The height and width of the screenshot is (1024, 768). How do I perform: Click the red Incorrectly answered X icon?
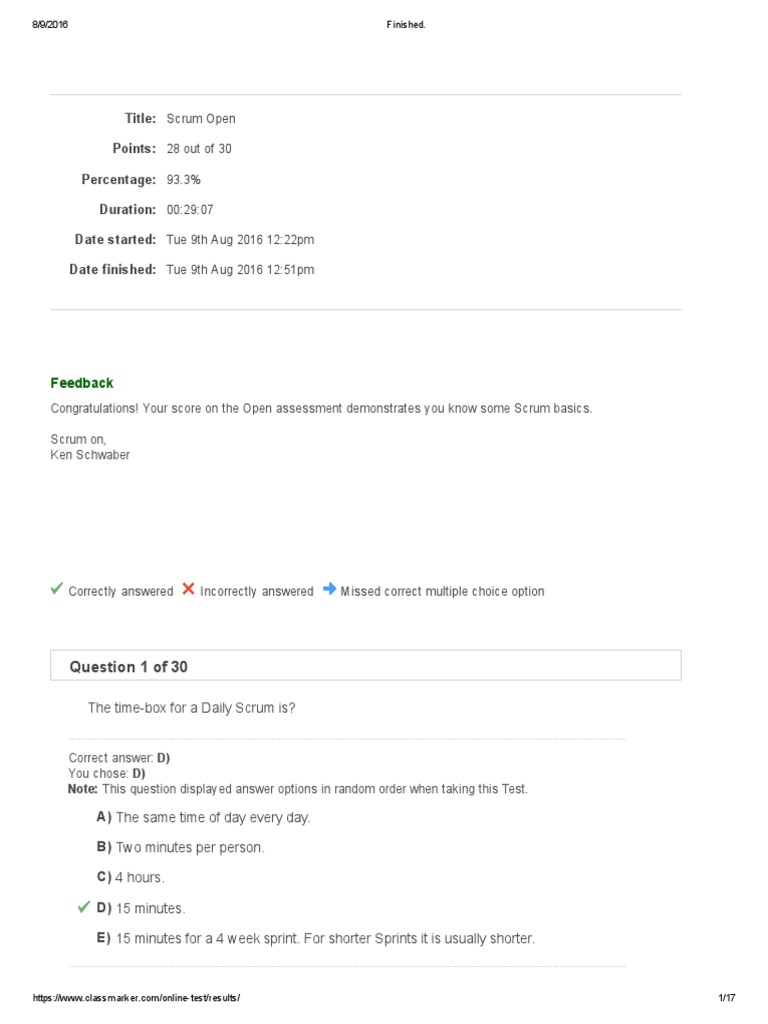188,590
